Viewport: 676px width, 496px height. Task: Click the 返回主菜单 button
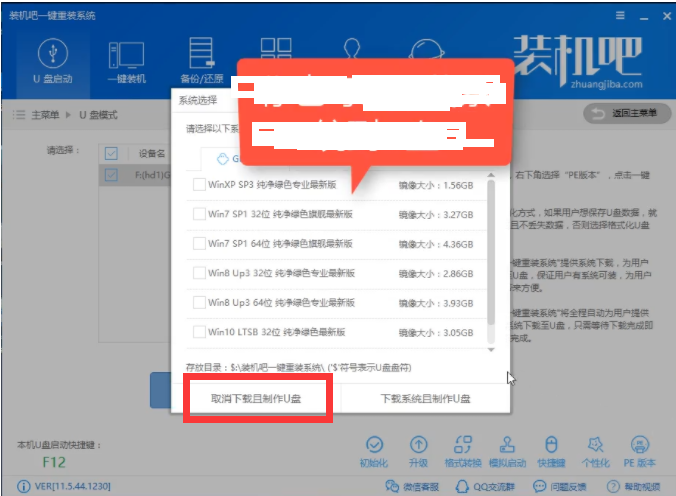click(627, 113)
